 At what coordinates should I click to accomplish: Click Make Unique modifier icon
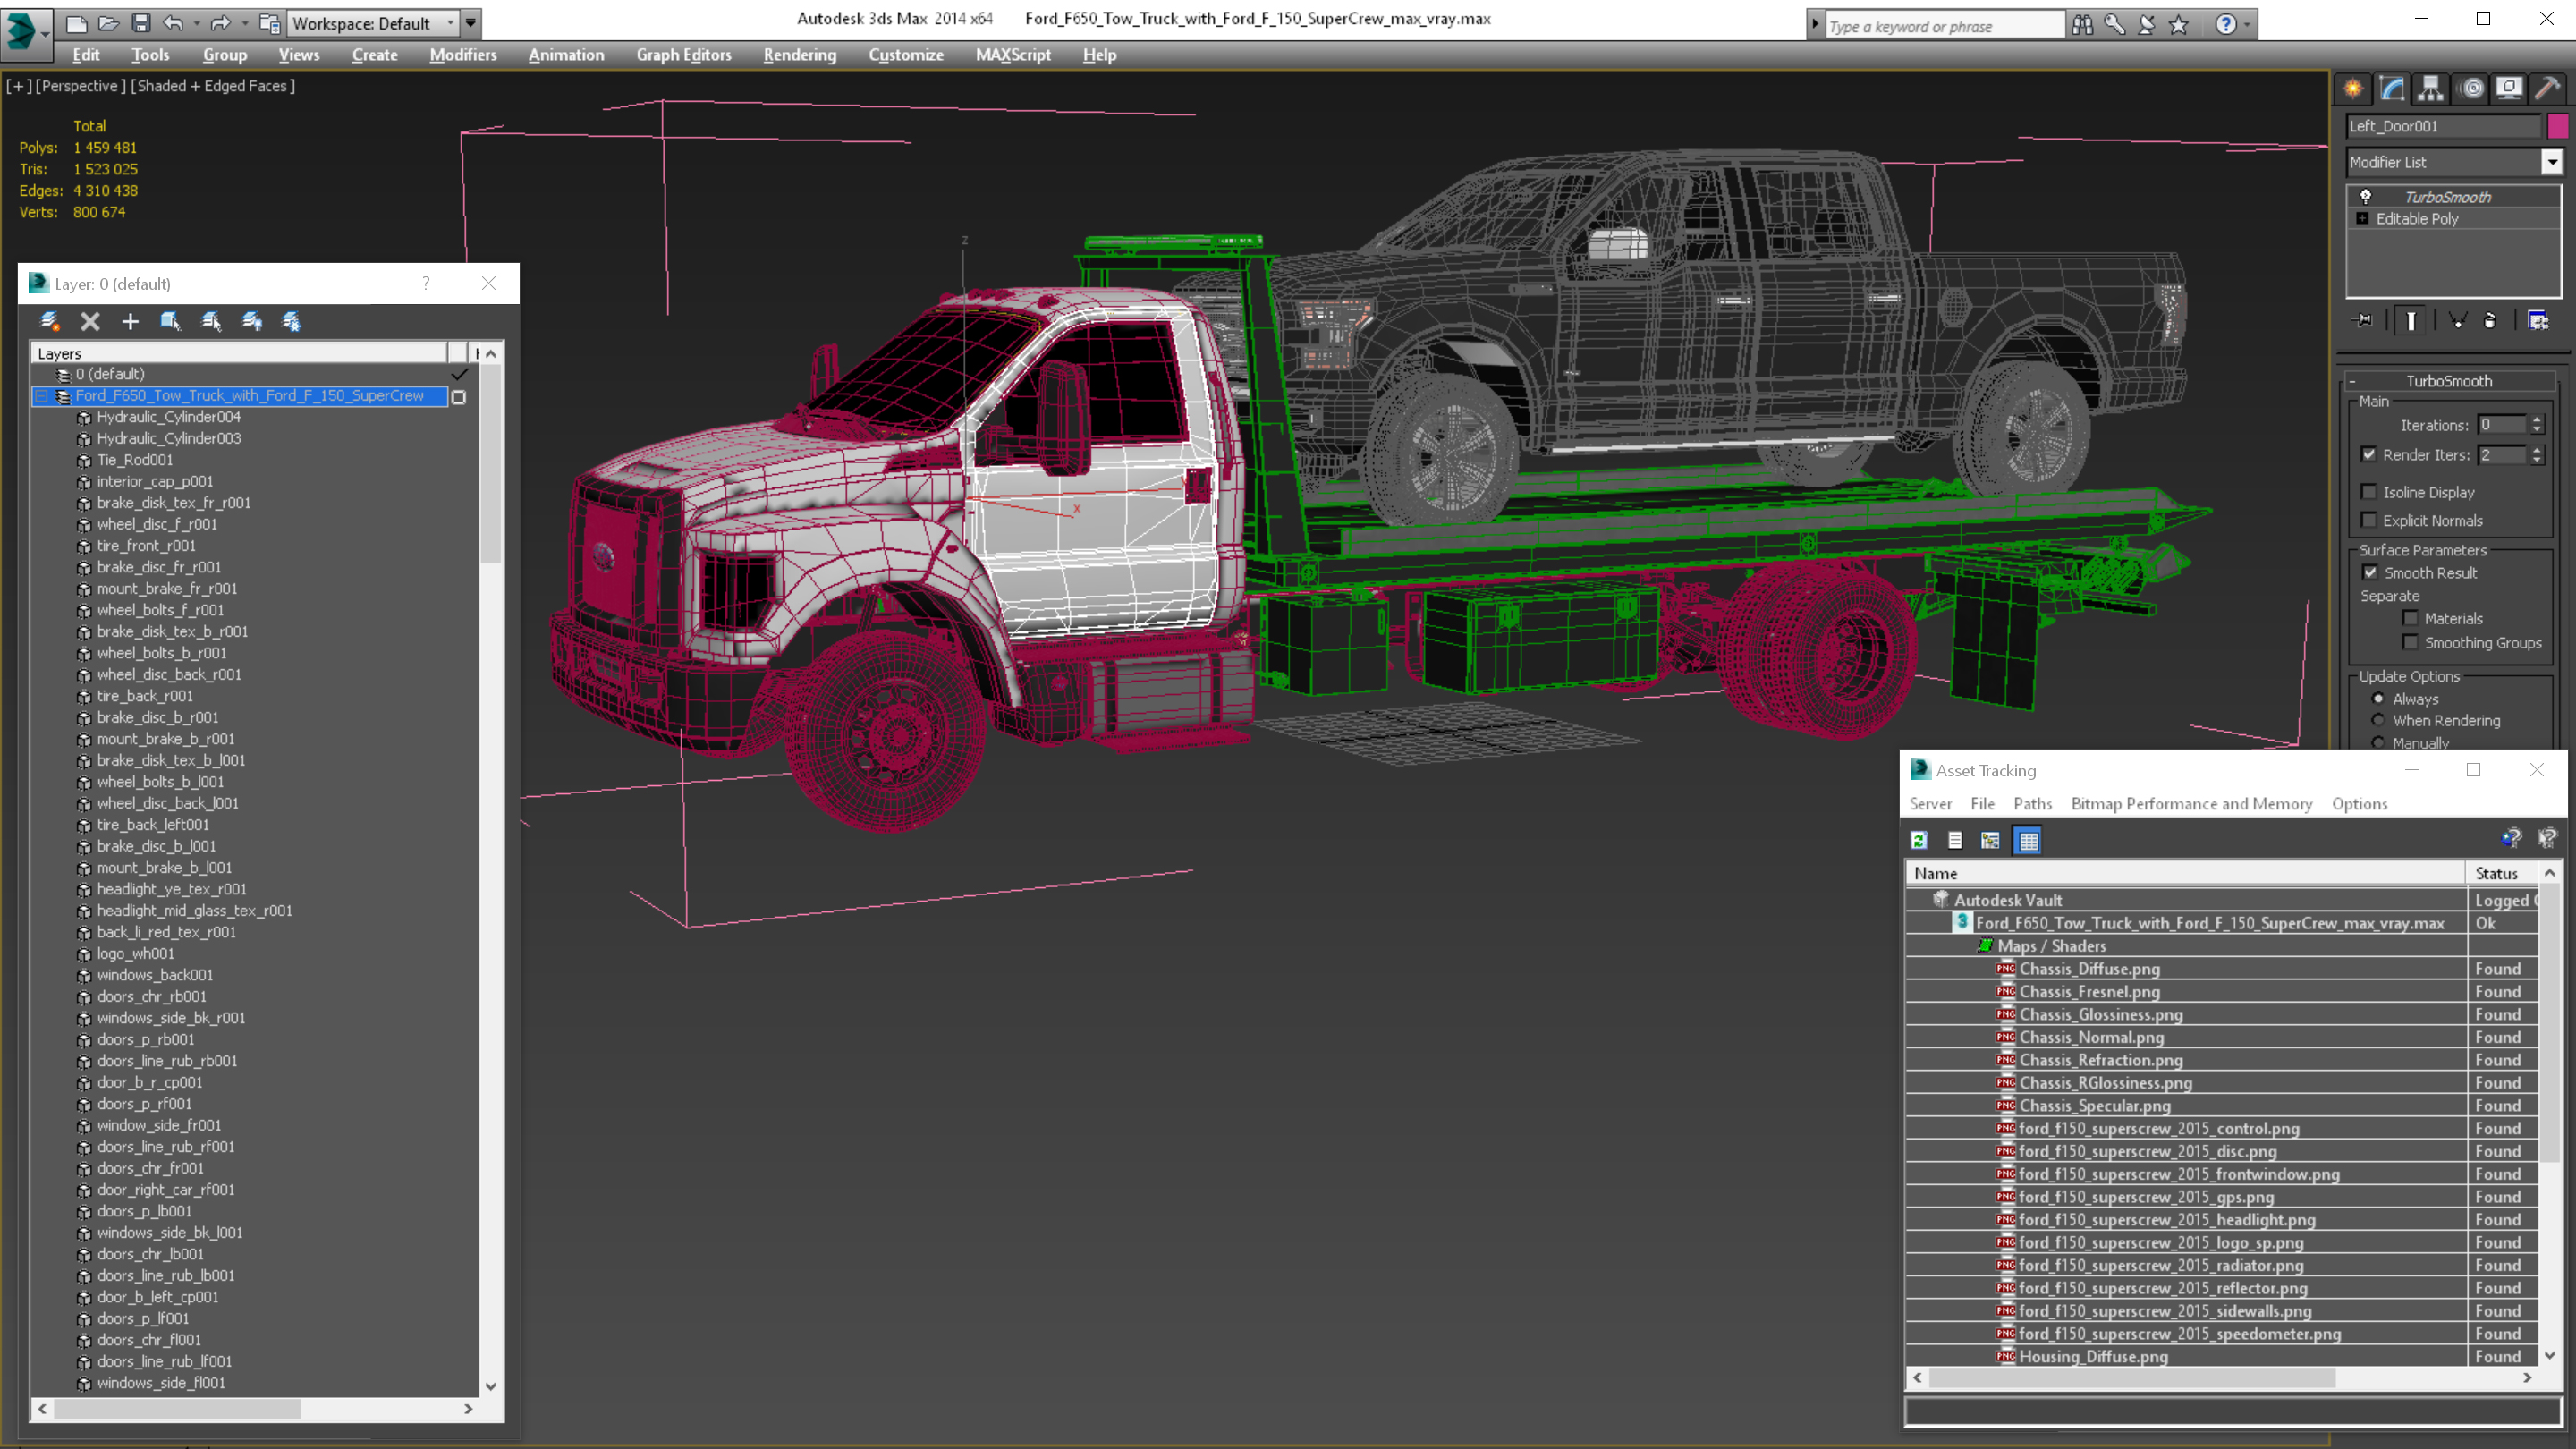click(x=2457, y=321)
